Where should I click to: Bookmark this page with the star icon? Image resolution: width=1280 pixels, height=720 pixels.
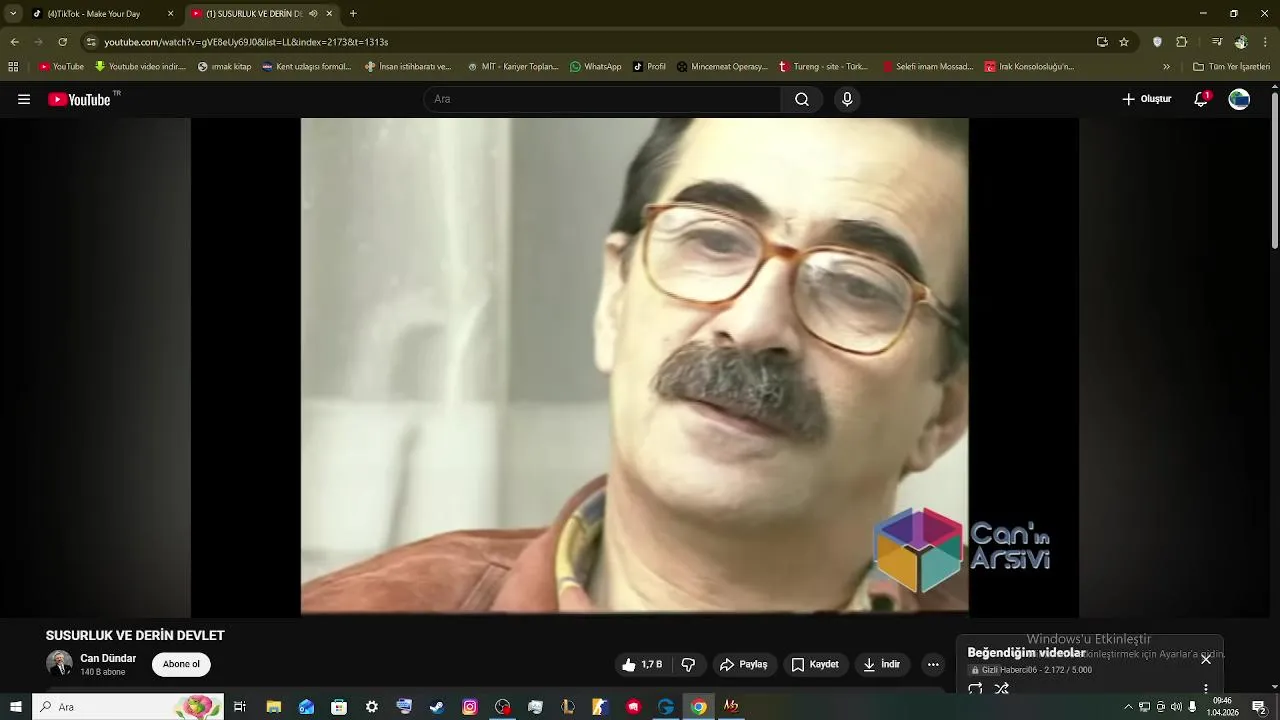pyautogui.click(x=1124, y=42)
